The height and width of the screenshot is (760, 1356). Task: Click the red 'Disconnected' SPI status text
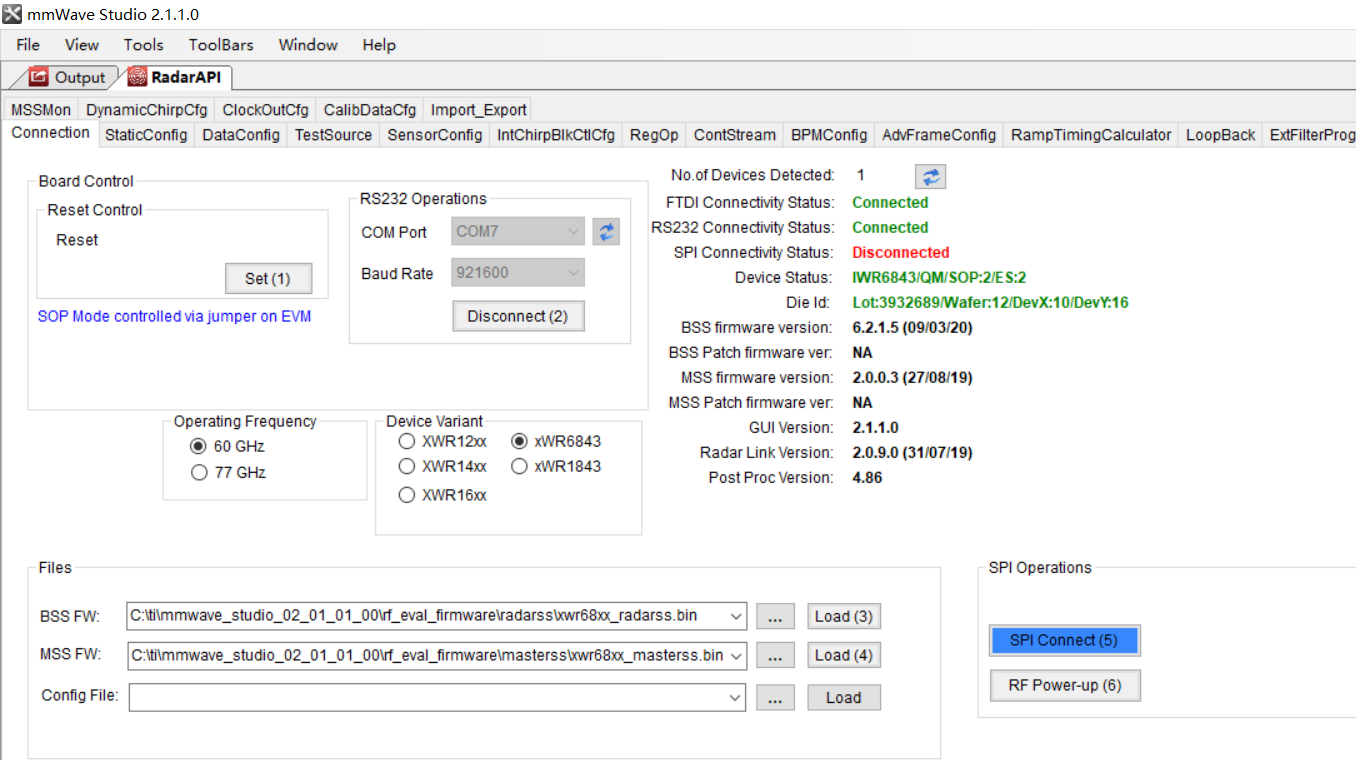pos(901,253)
